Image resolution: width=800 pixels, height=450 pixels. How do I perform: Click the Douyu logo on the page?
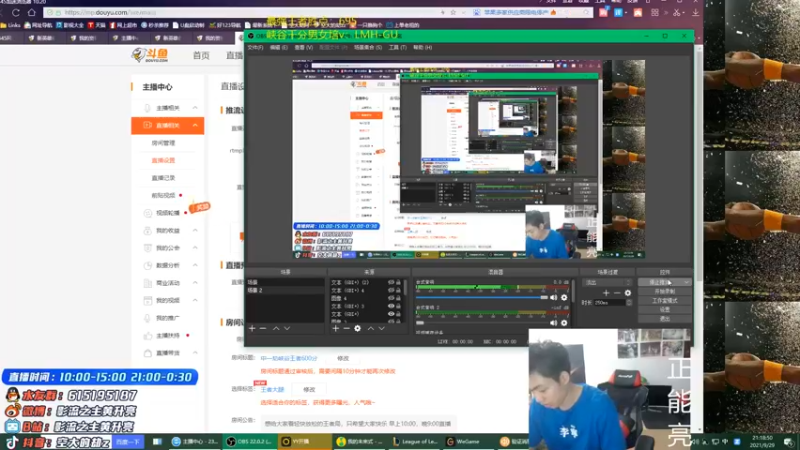149,55
